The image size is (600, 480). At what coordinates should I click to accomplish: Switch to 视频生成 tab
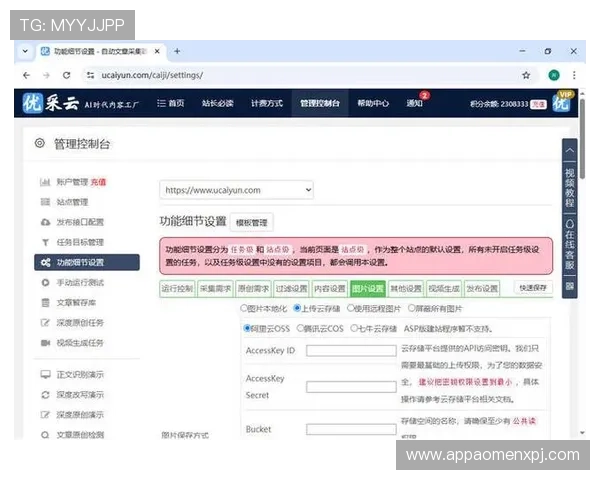(x=444, y=288)
